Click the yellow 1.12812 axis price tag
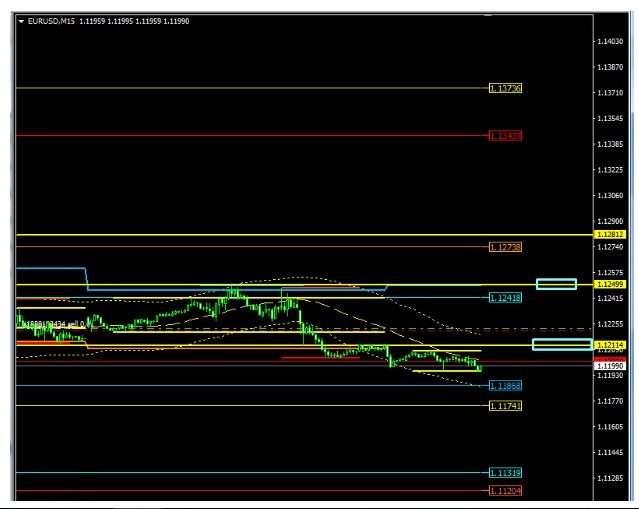This screenshot has height=509, width=639. 610,234
